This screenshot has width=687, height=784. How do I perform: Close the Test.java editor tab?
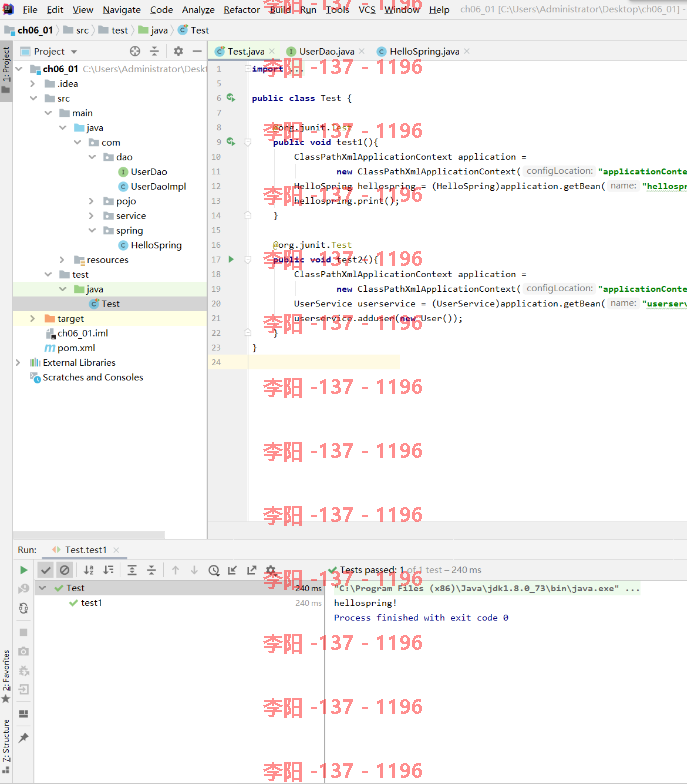click(272, 51)
